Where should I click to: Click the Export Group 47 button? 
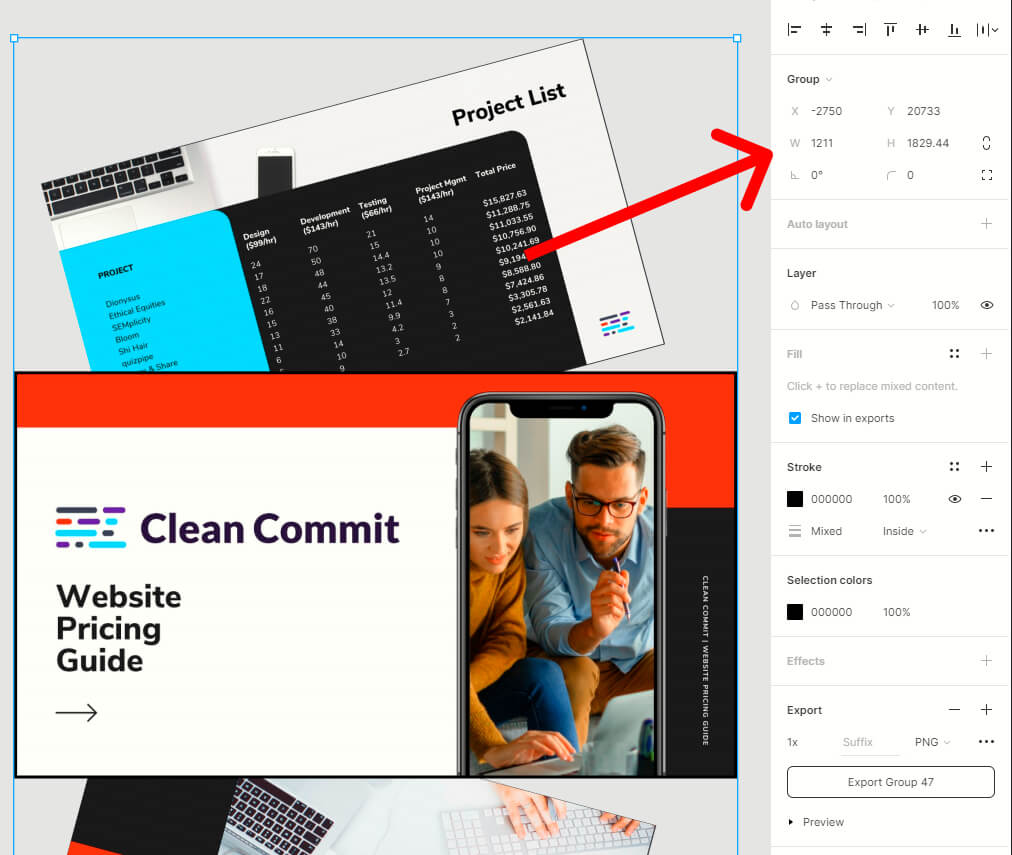click(x=891, y=782)
